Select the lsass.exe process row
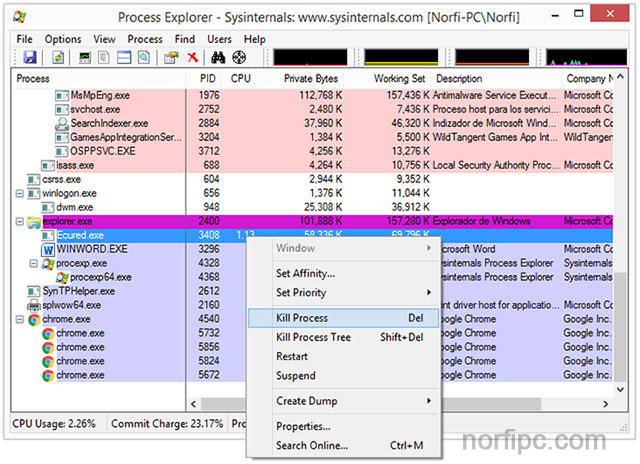This screenshot has width=640, height=464. [312, 165]
